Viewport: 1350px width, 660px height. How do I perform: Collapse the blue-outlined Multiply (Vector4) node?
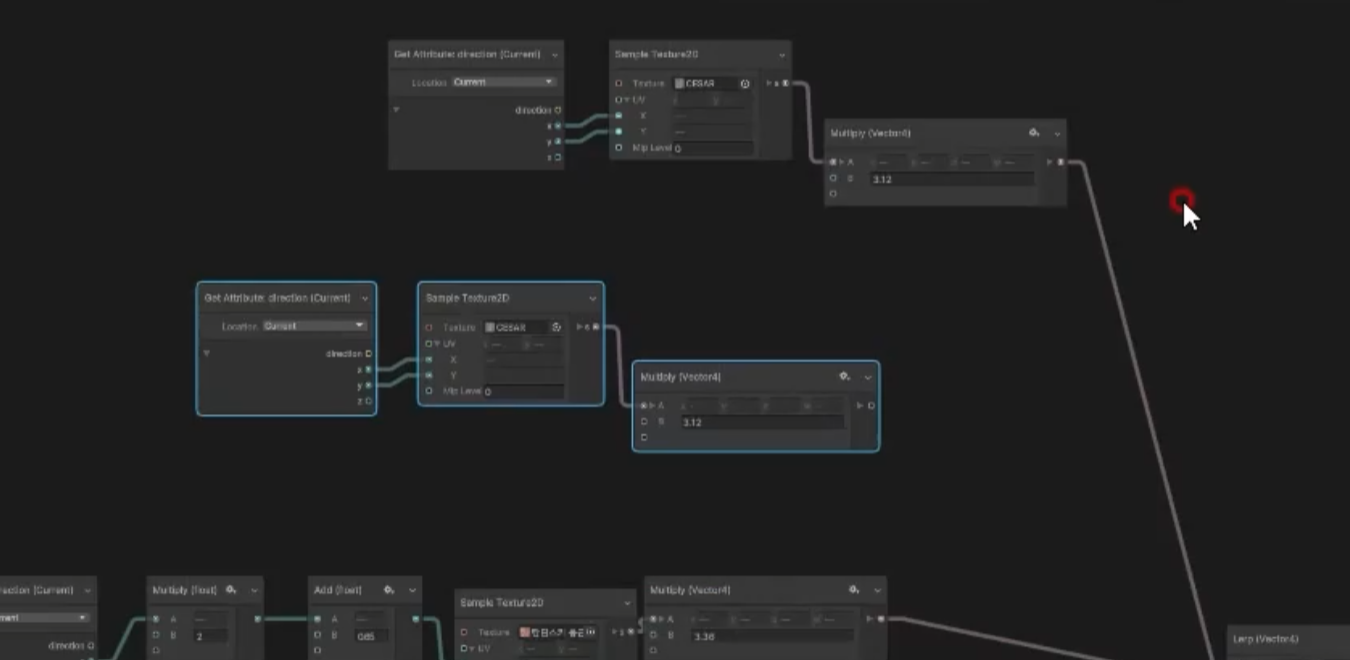coord(867,377)
